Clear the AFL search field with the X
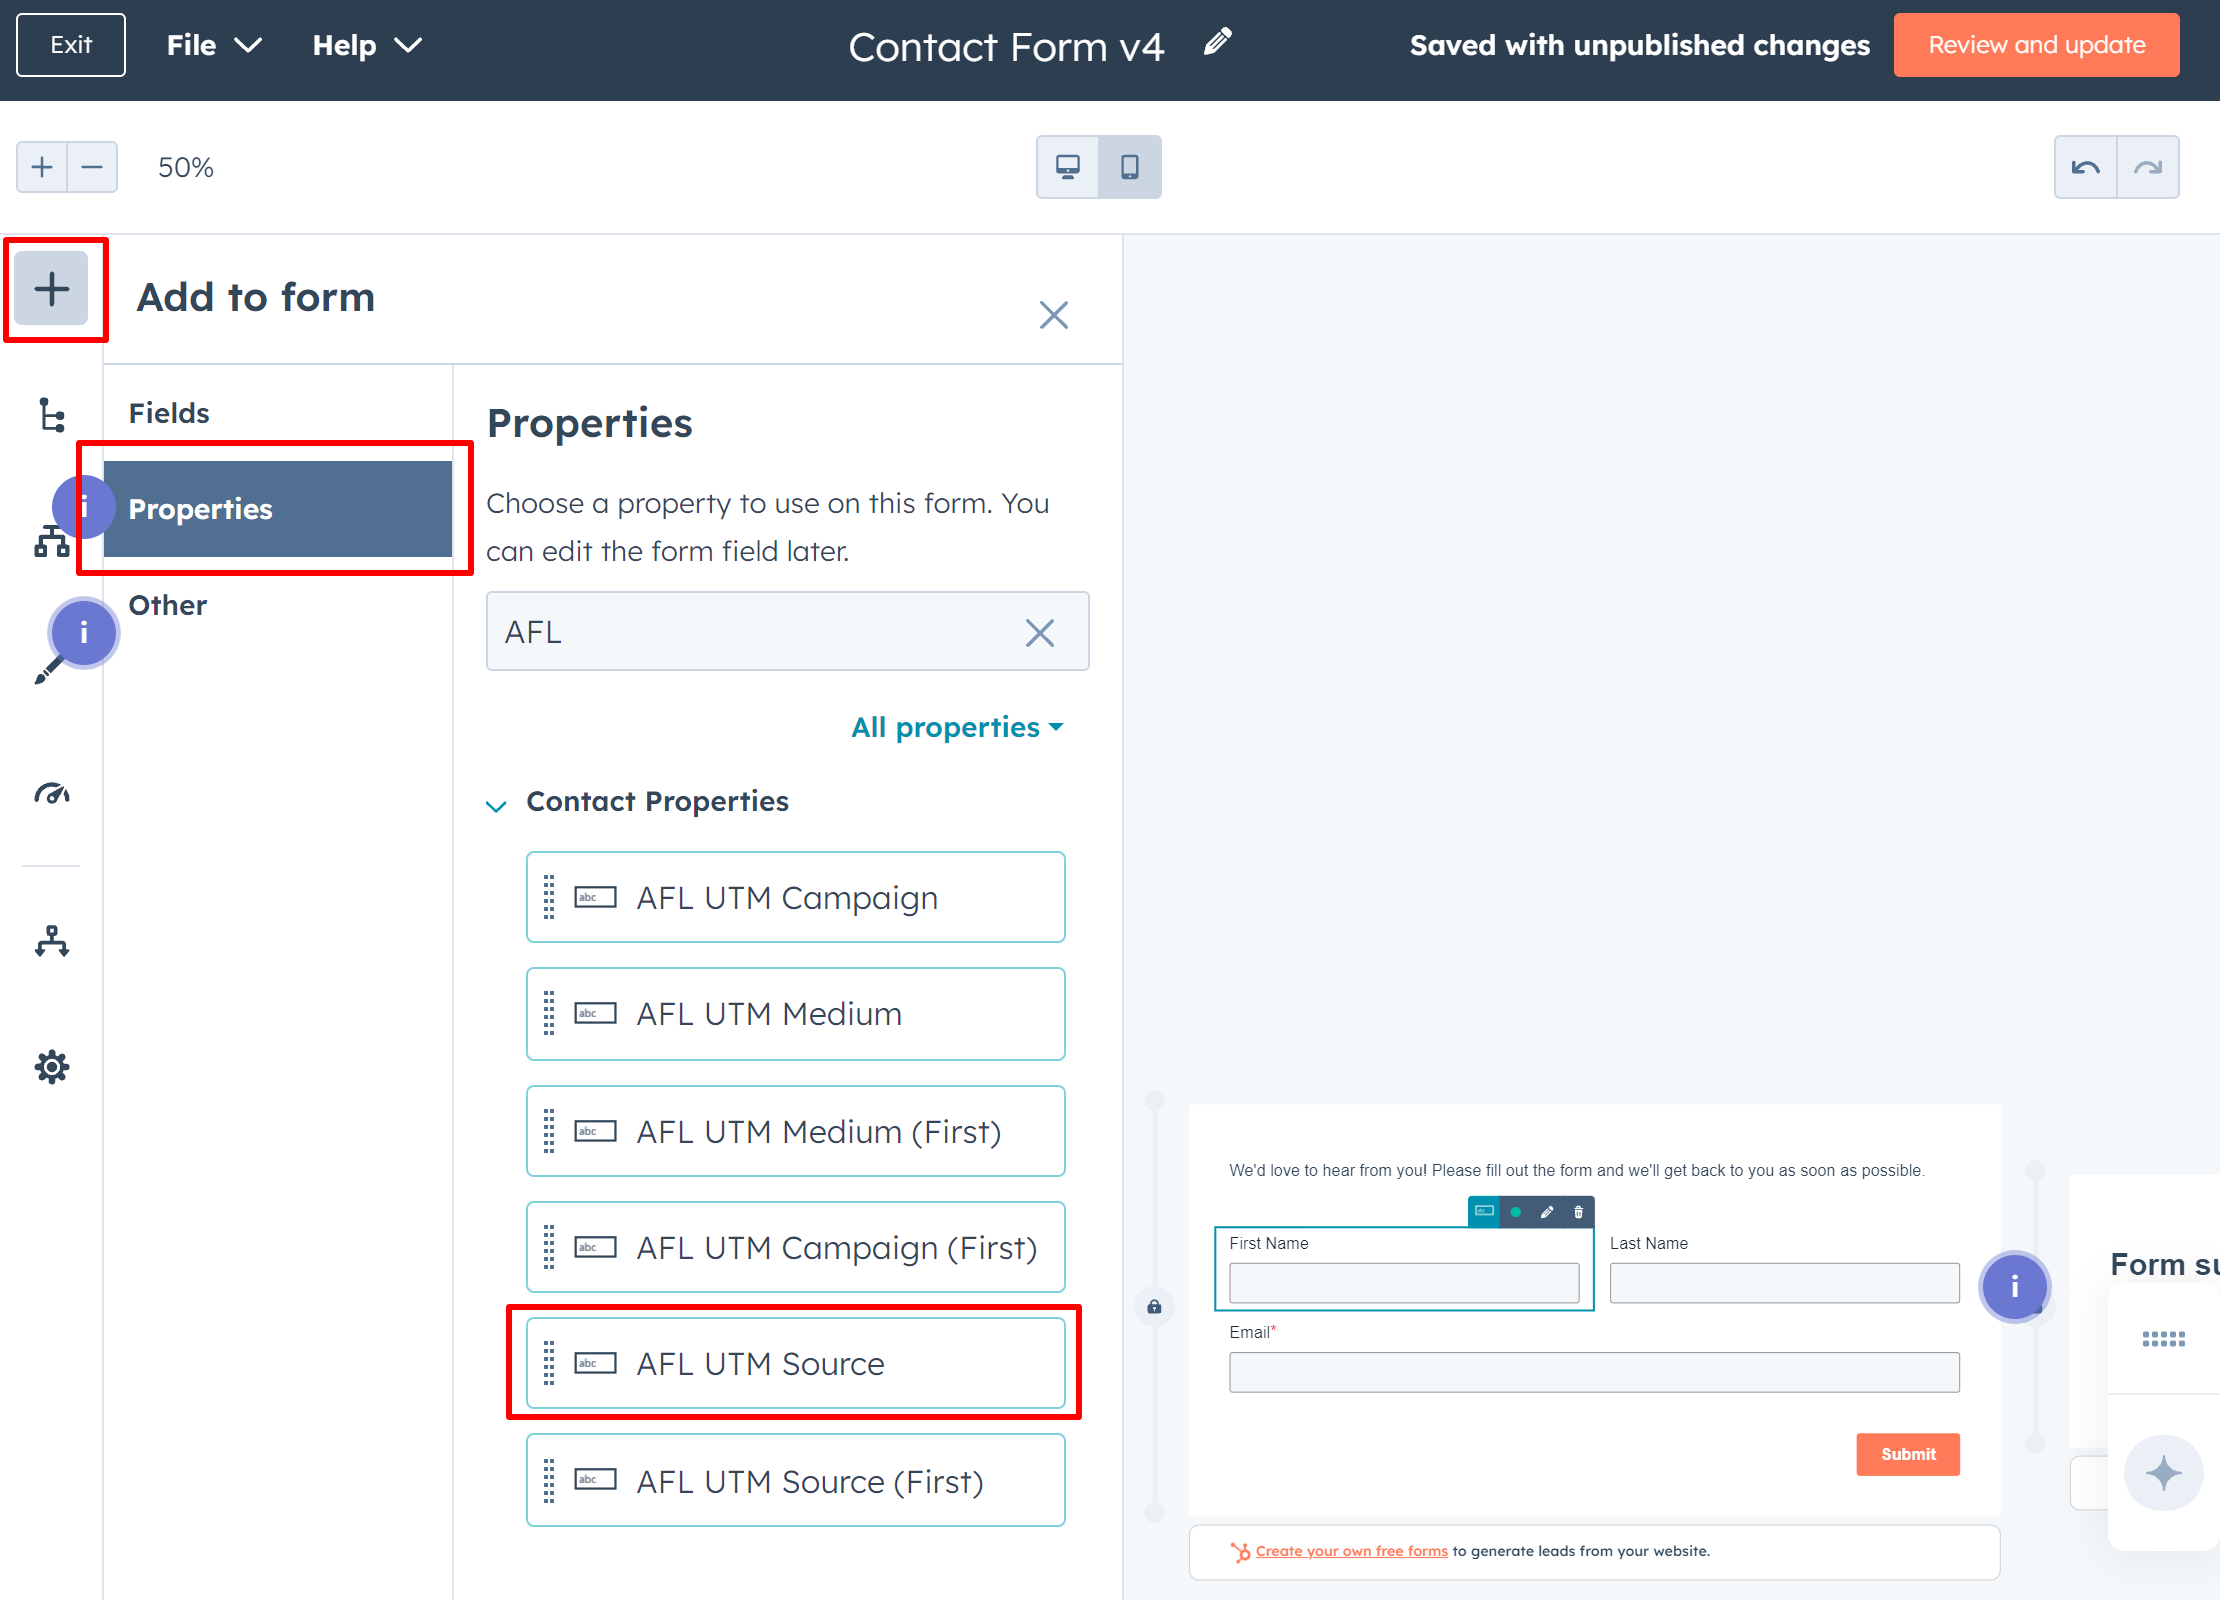Viewport: 2220px width, 1600px height. 1040,632
